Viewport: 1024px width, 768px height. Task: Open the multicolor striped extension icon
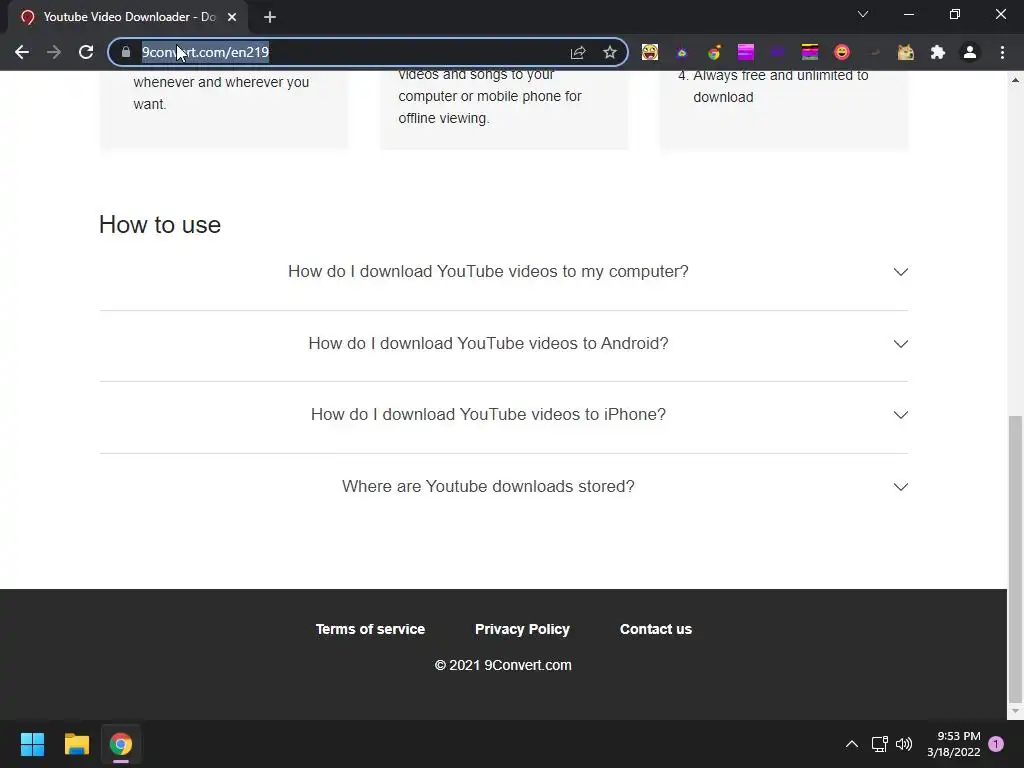click(x=810, y=52)
